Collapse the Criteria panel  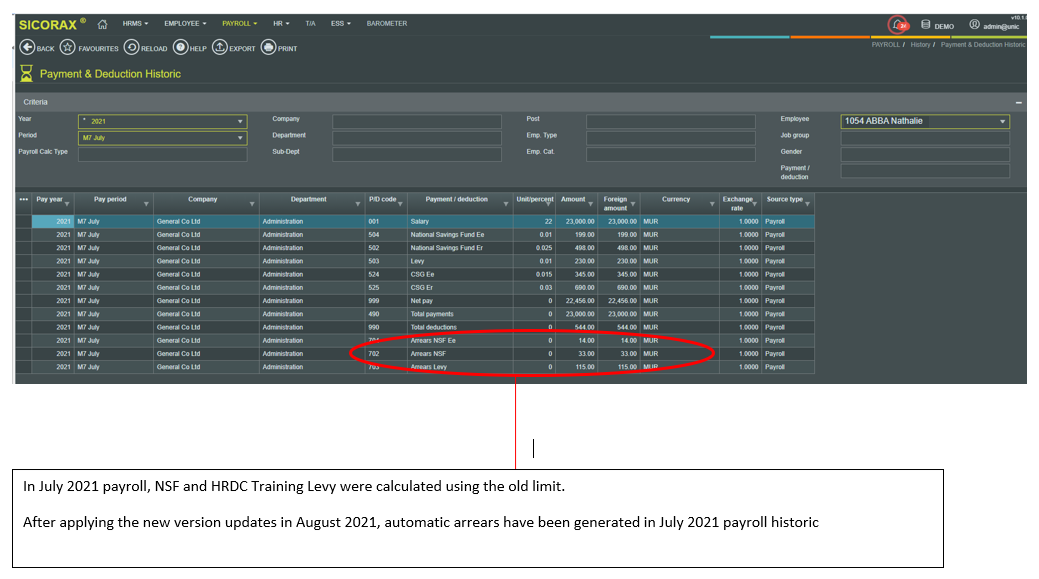point(1018,103)
